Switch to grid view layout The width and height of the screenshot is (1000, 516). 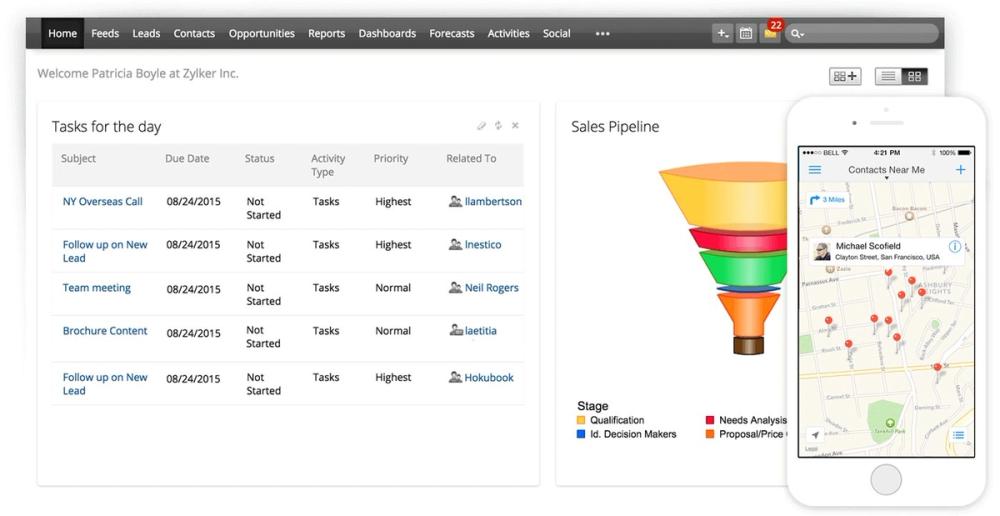pos(915,77)
